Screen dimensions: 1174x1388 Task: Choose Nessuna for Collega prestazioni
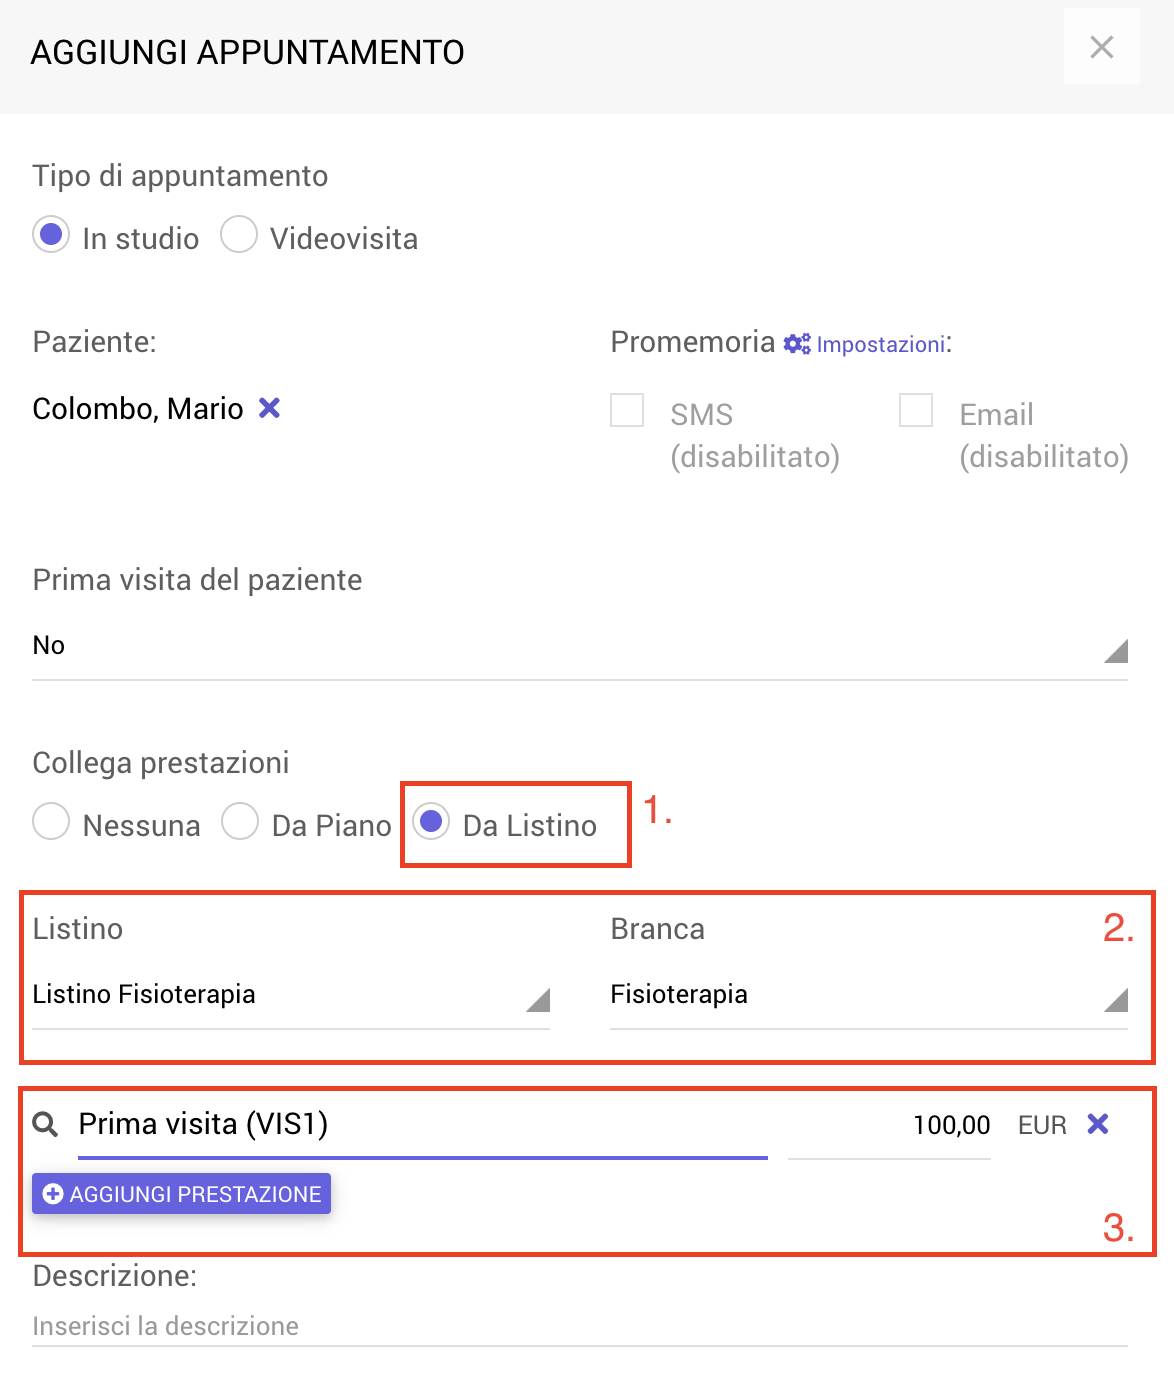click(x=51, y=822)
